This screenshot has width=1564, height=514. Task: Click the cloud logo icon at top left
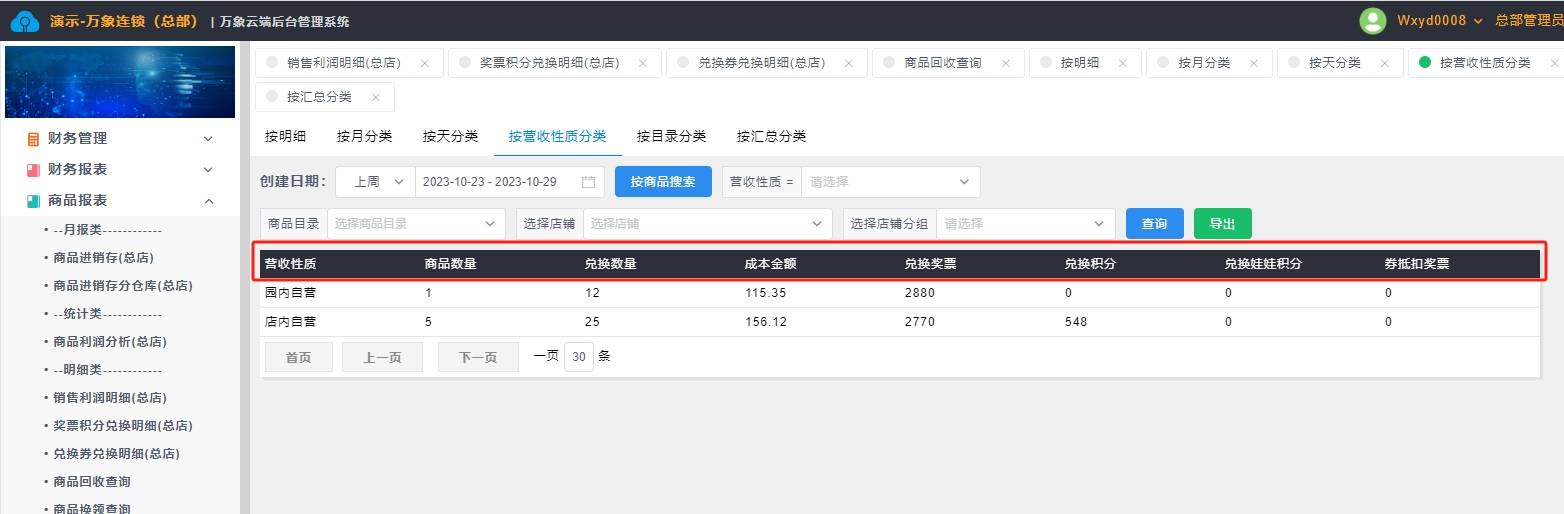point(25,21)
